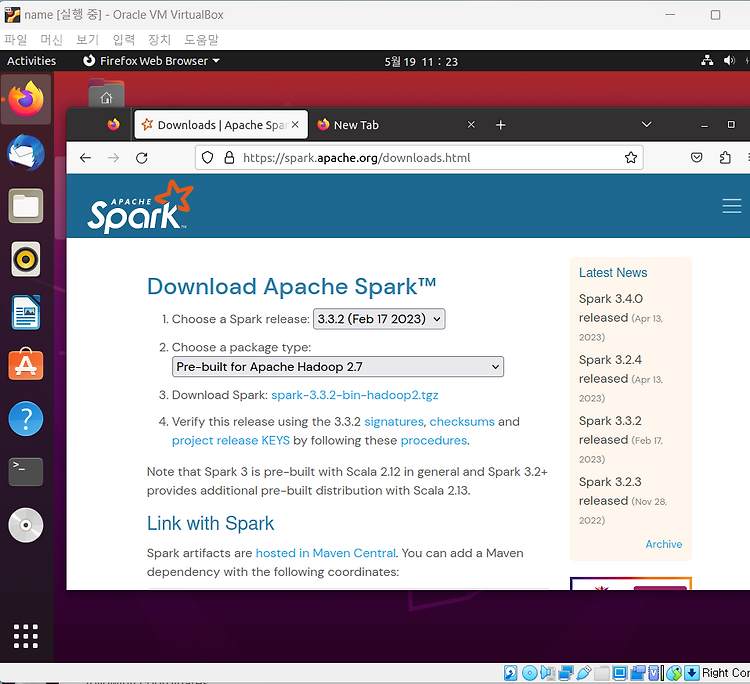Click VirtualBox optical drive status icon
Screen dimensions: 750x684
click(529, 673)
